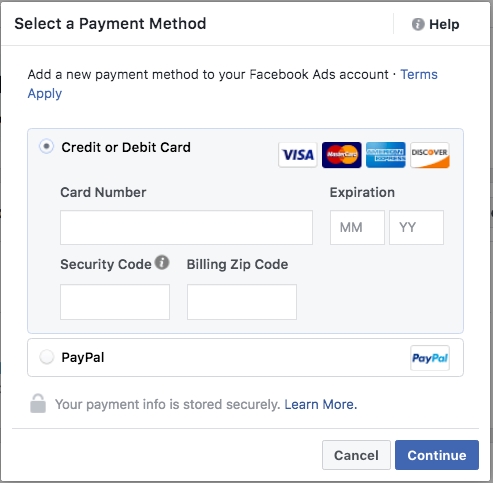Open Help text in dialog header
The width and height of the screenshot is (493, 483).
pos(444,24)
